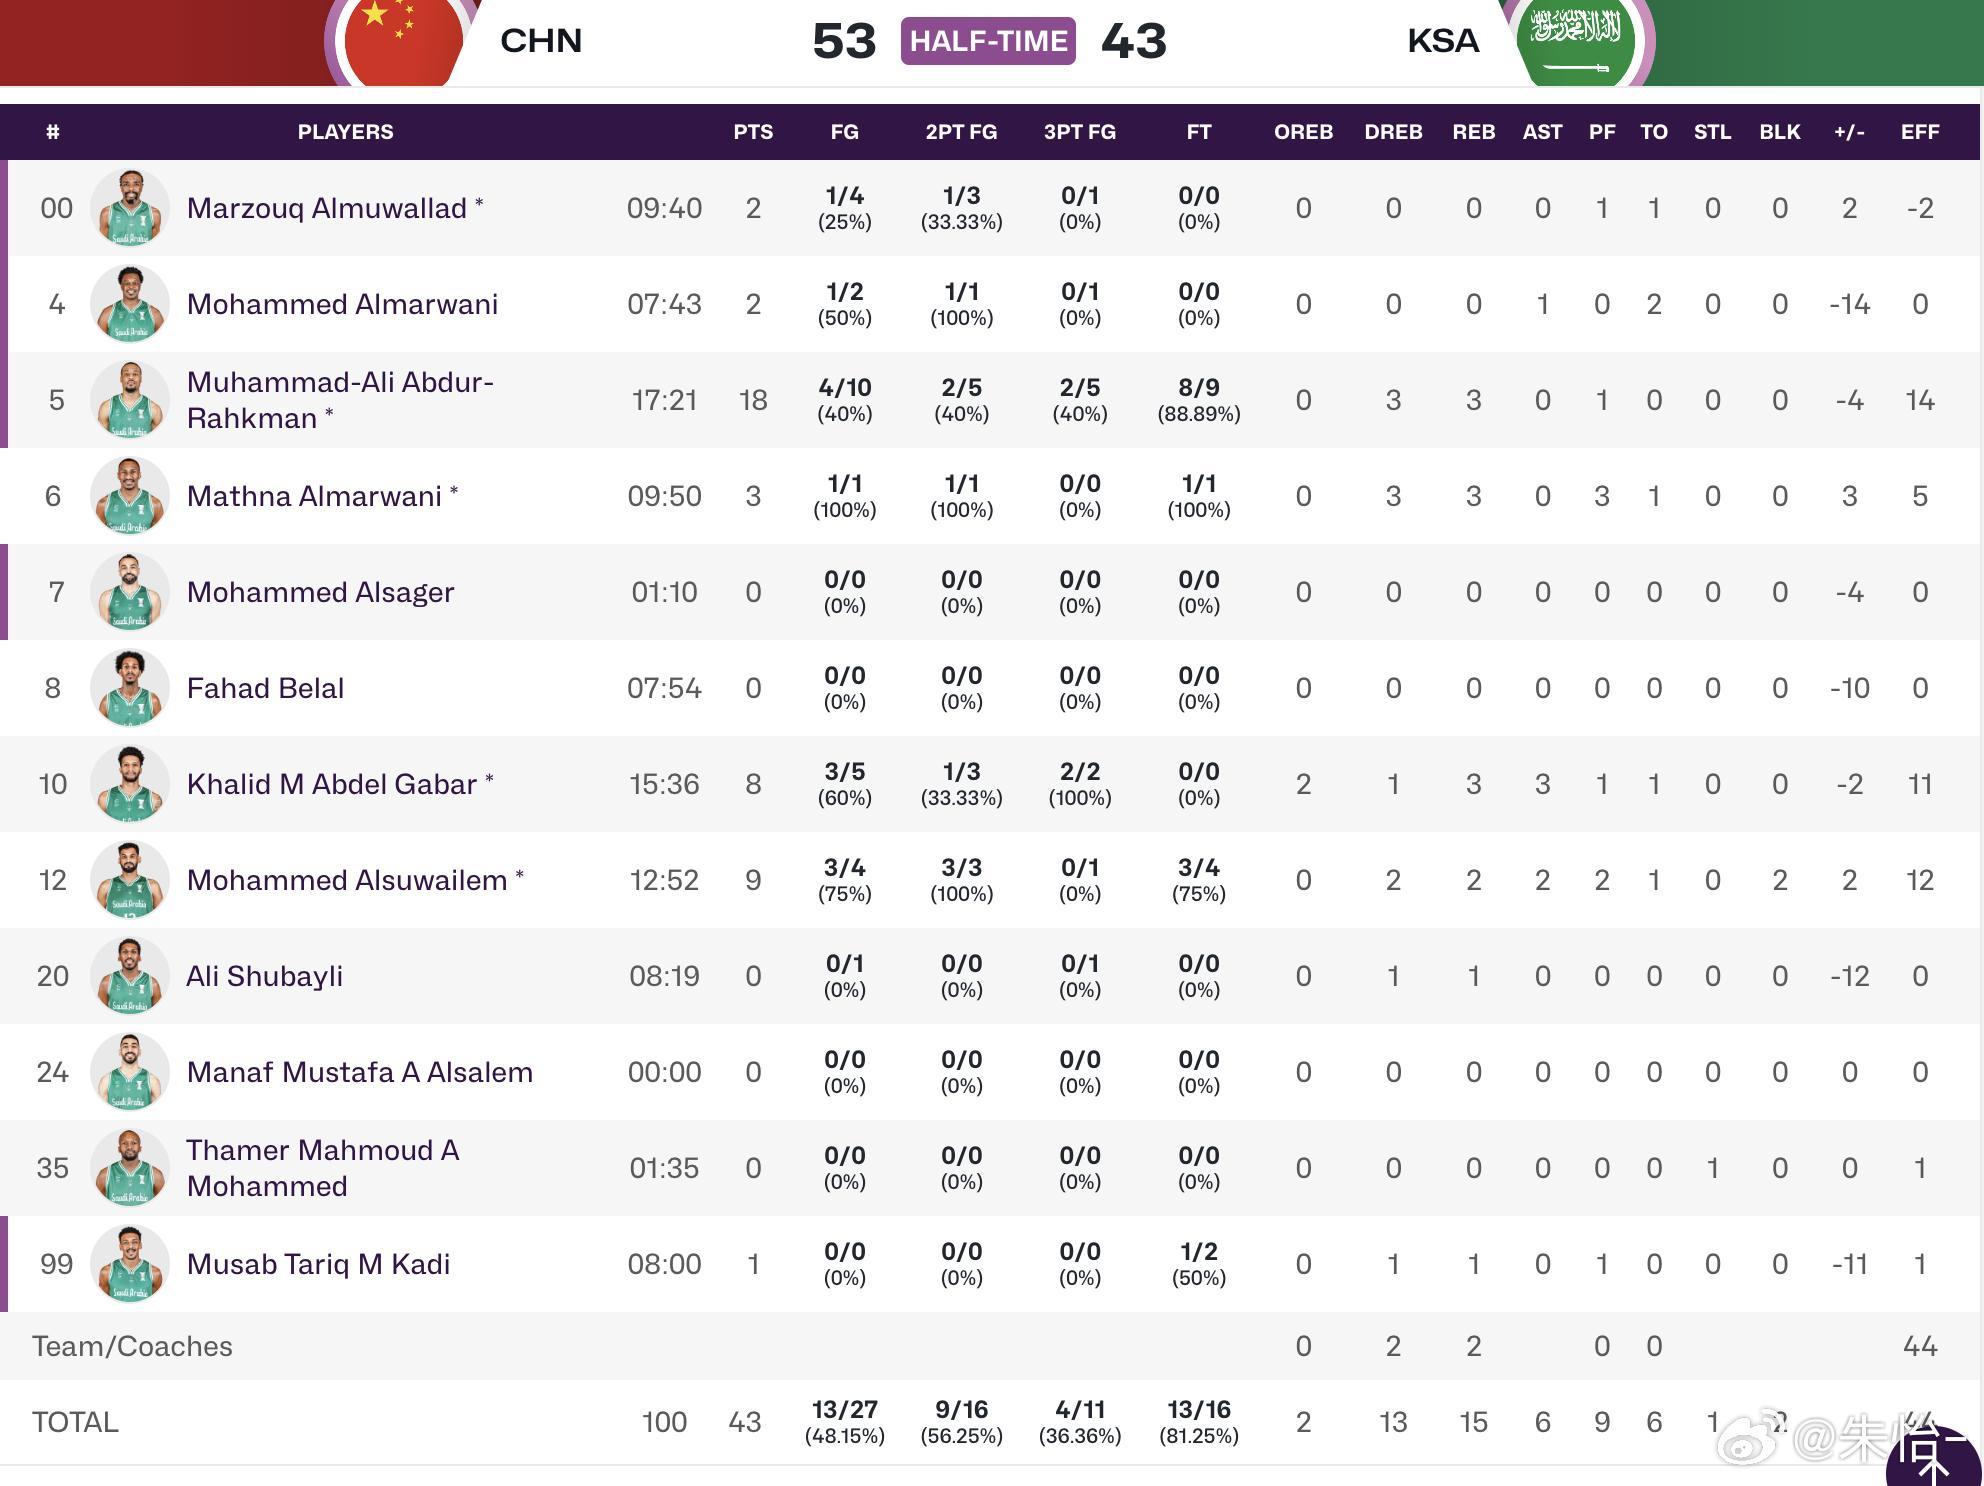
Task: Click the Team/Coaches row label
Action: [x=132, y=1346]
